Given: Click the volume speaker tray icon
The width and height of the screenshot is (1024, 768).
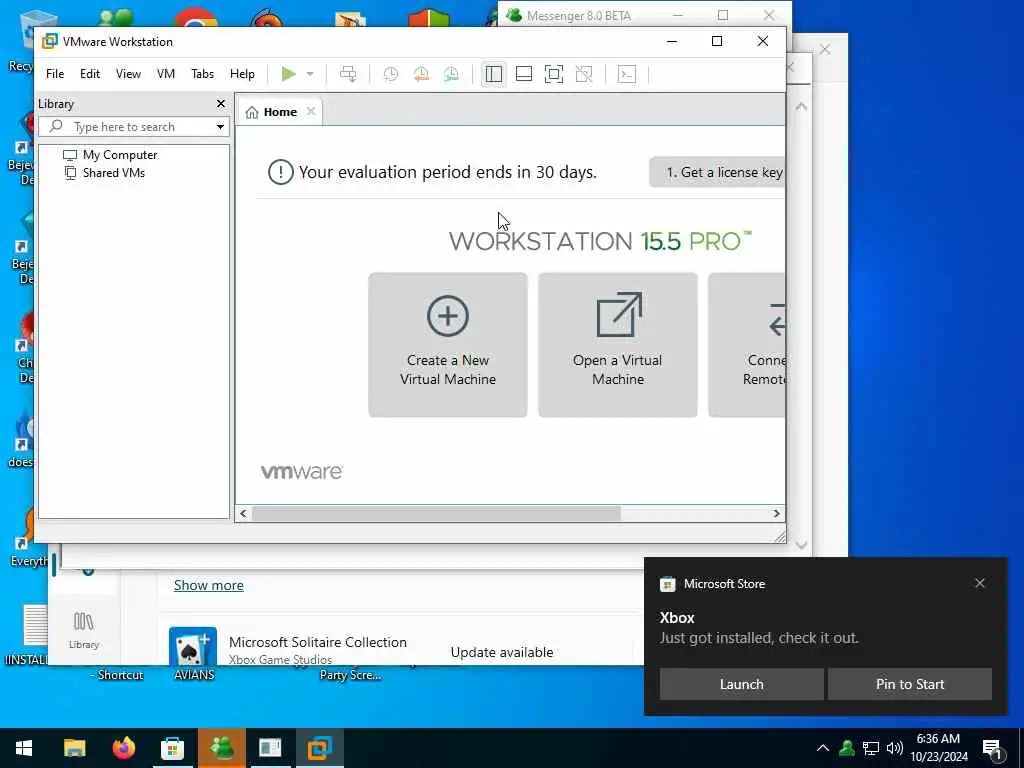Looking at the screenshot, I should [x=895, y=748].
